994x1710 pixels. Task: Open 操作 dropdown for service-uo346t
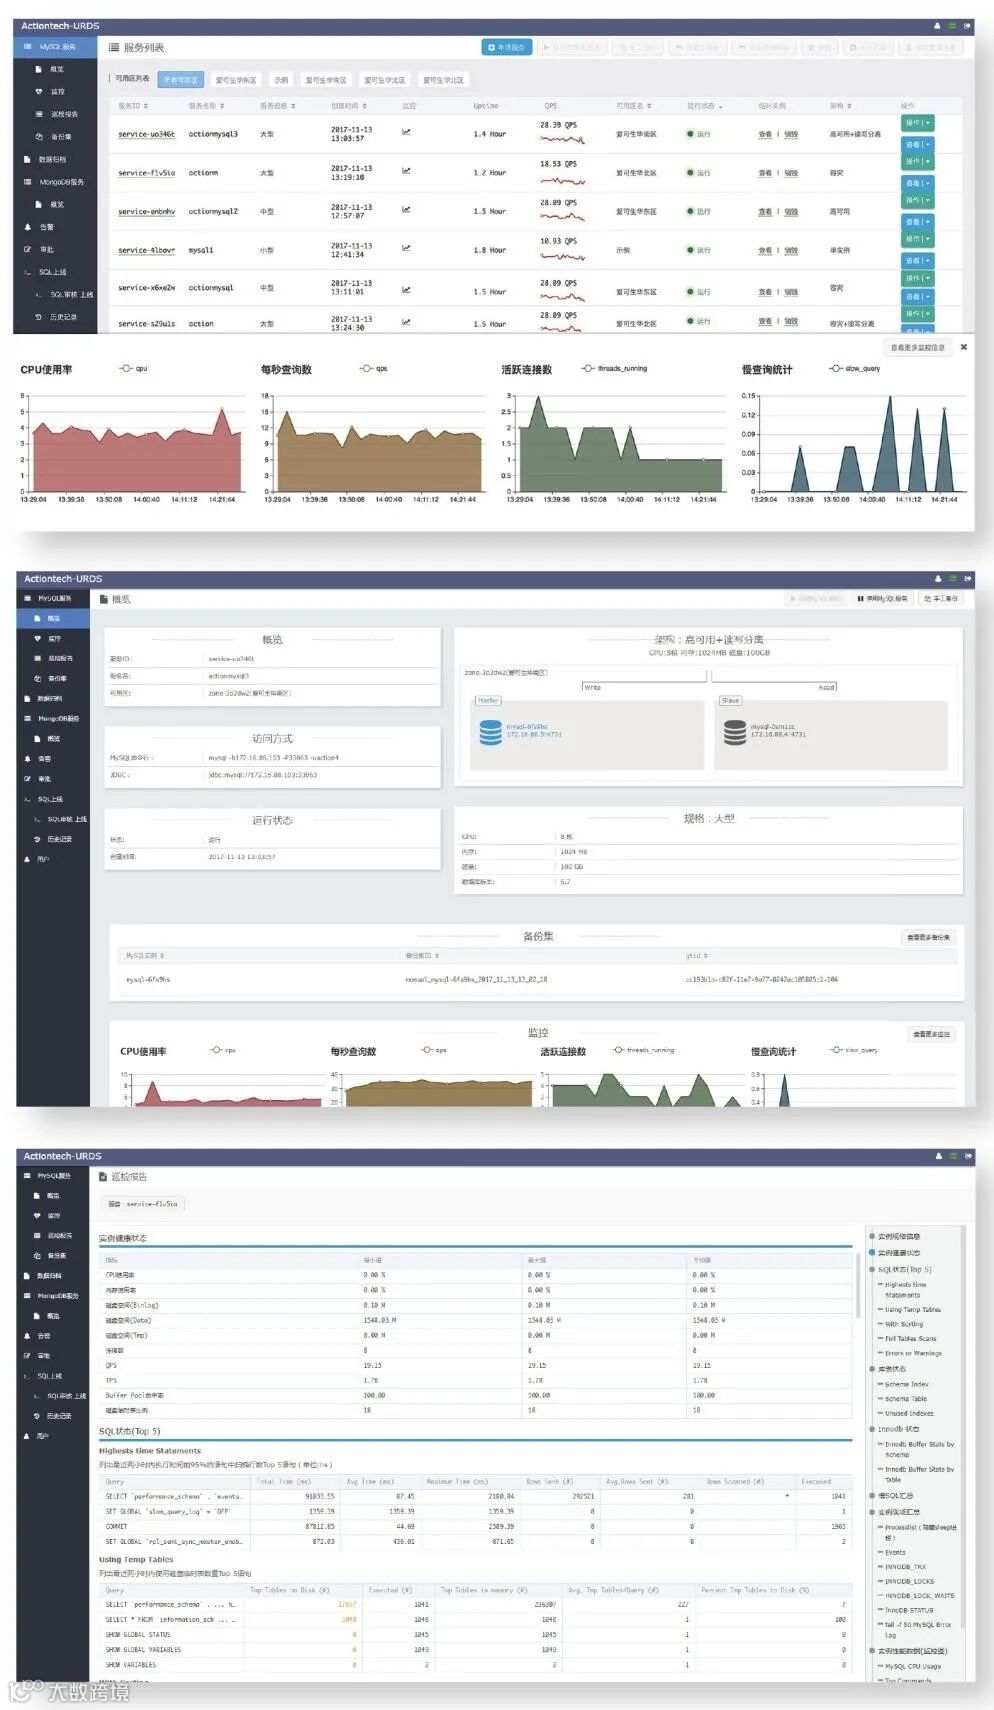pyautogui.click(x=918, y=123)
